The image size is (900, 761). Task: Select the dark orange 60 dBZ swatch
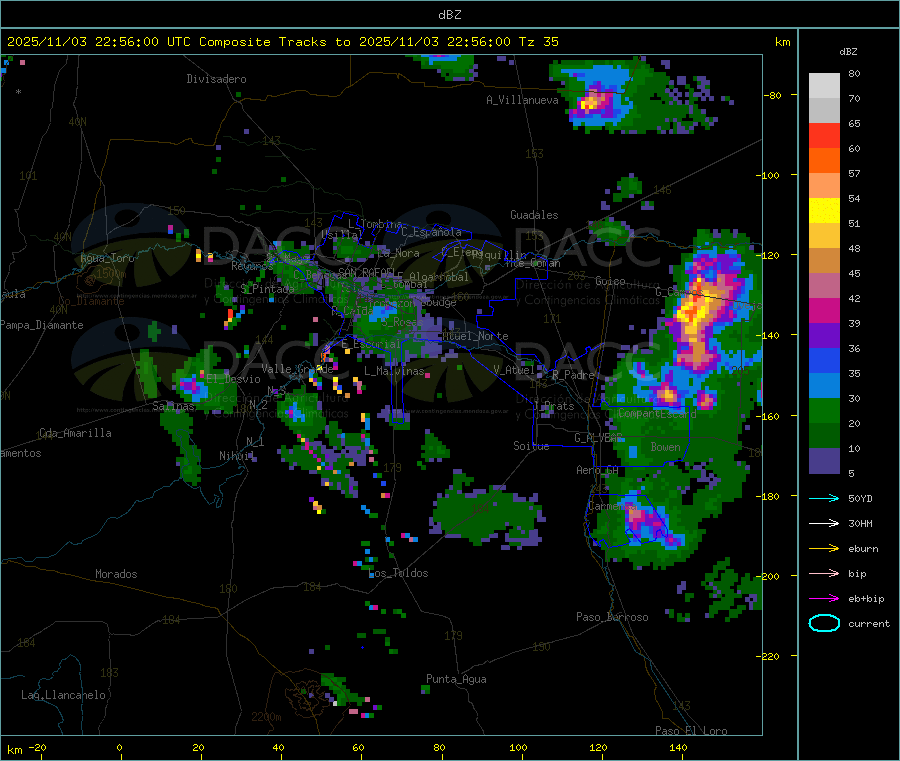point(824,161)
